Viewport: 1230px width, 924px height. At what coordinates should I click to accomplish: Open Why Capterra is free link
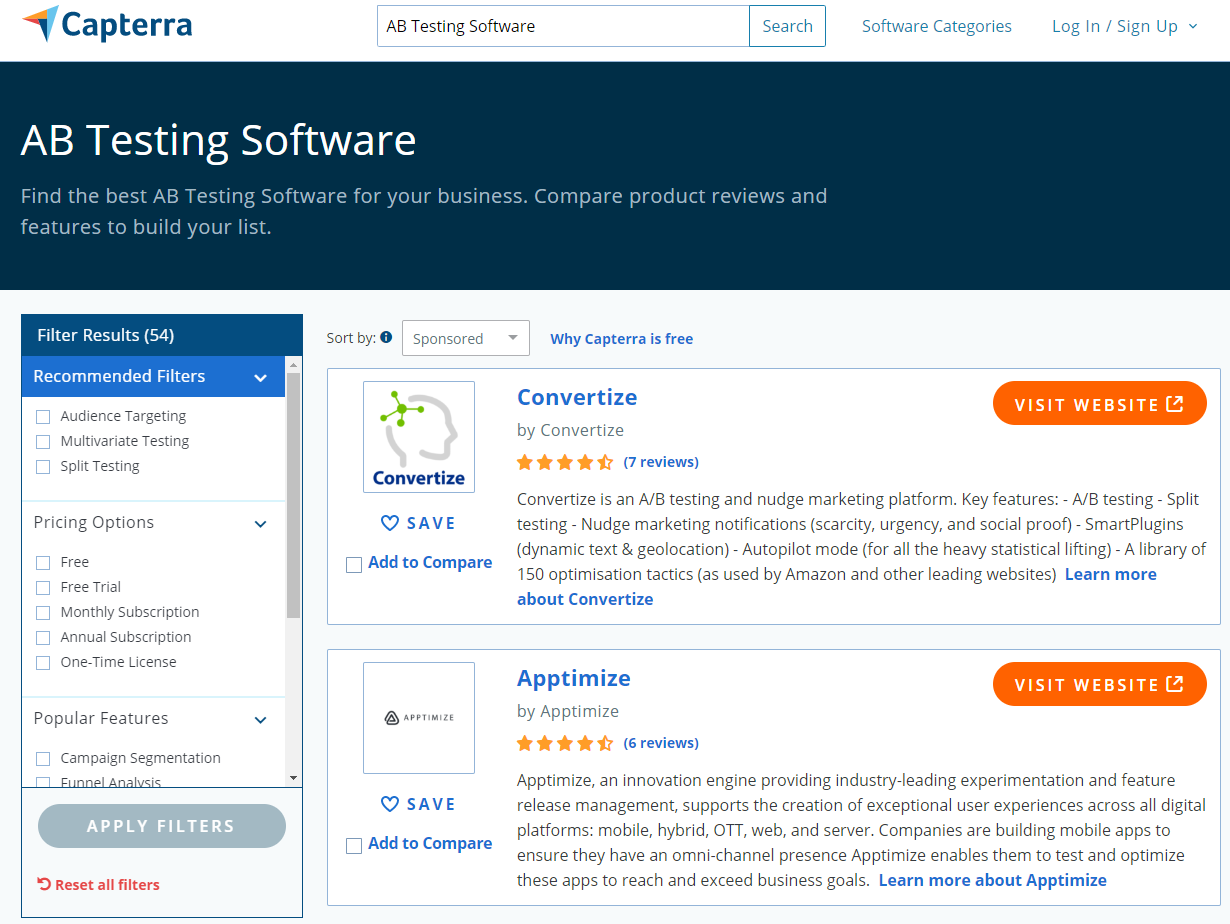622,338
